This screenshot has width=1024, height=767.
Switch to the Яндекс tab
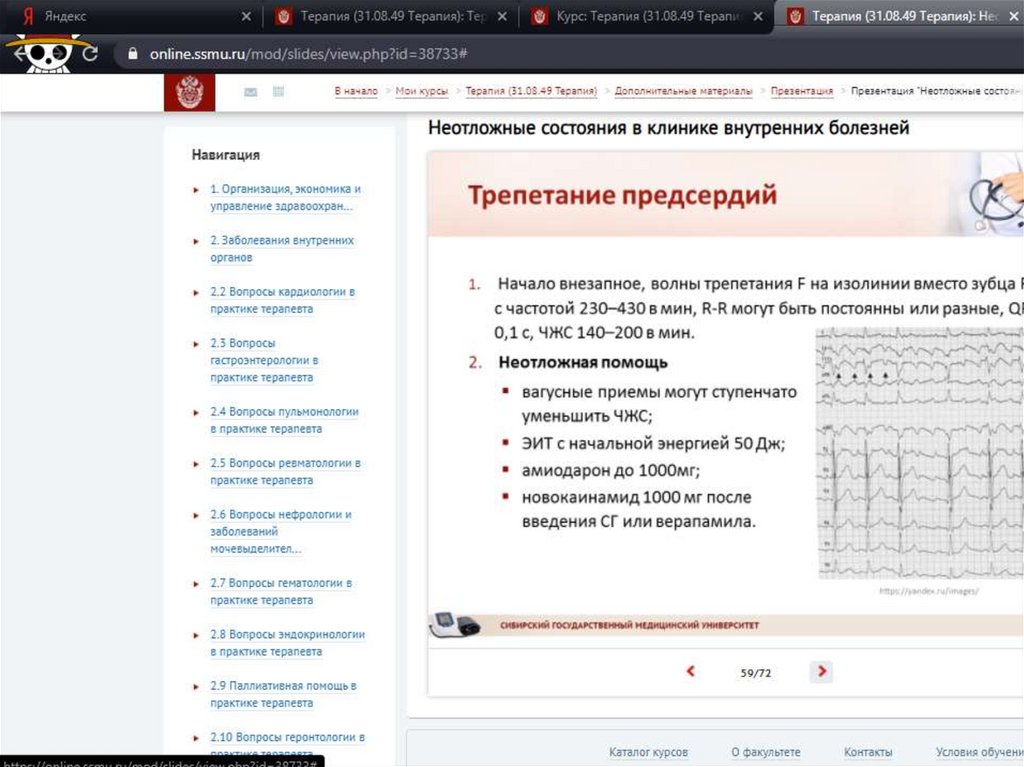[x=129, y=16]
